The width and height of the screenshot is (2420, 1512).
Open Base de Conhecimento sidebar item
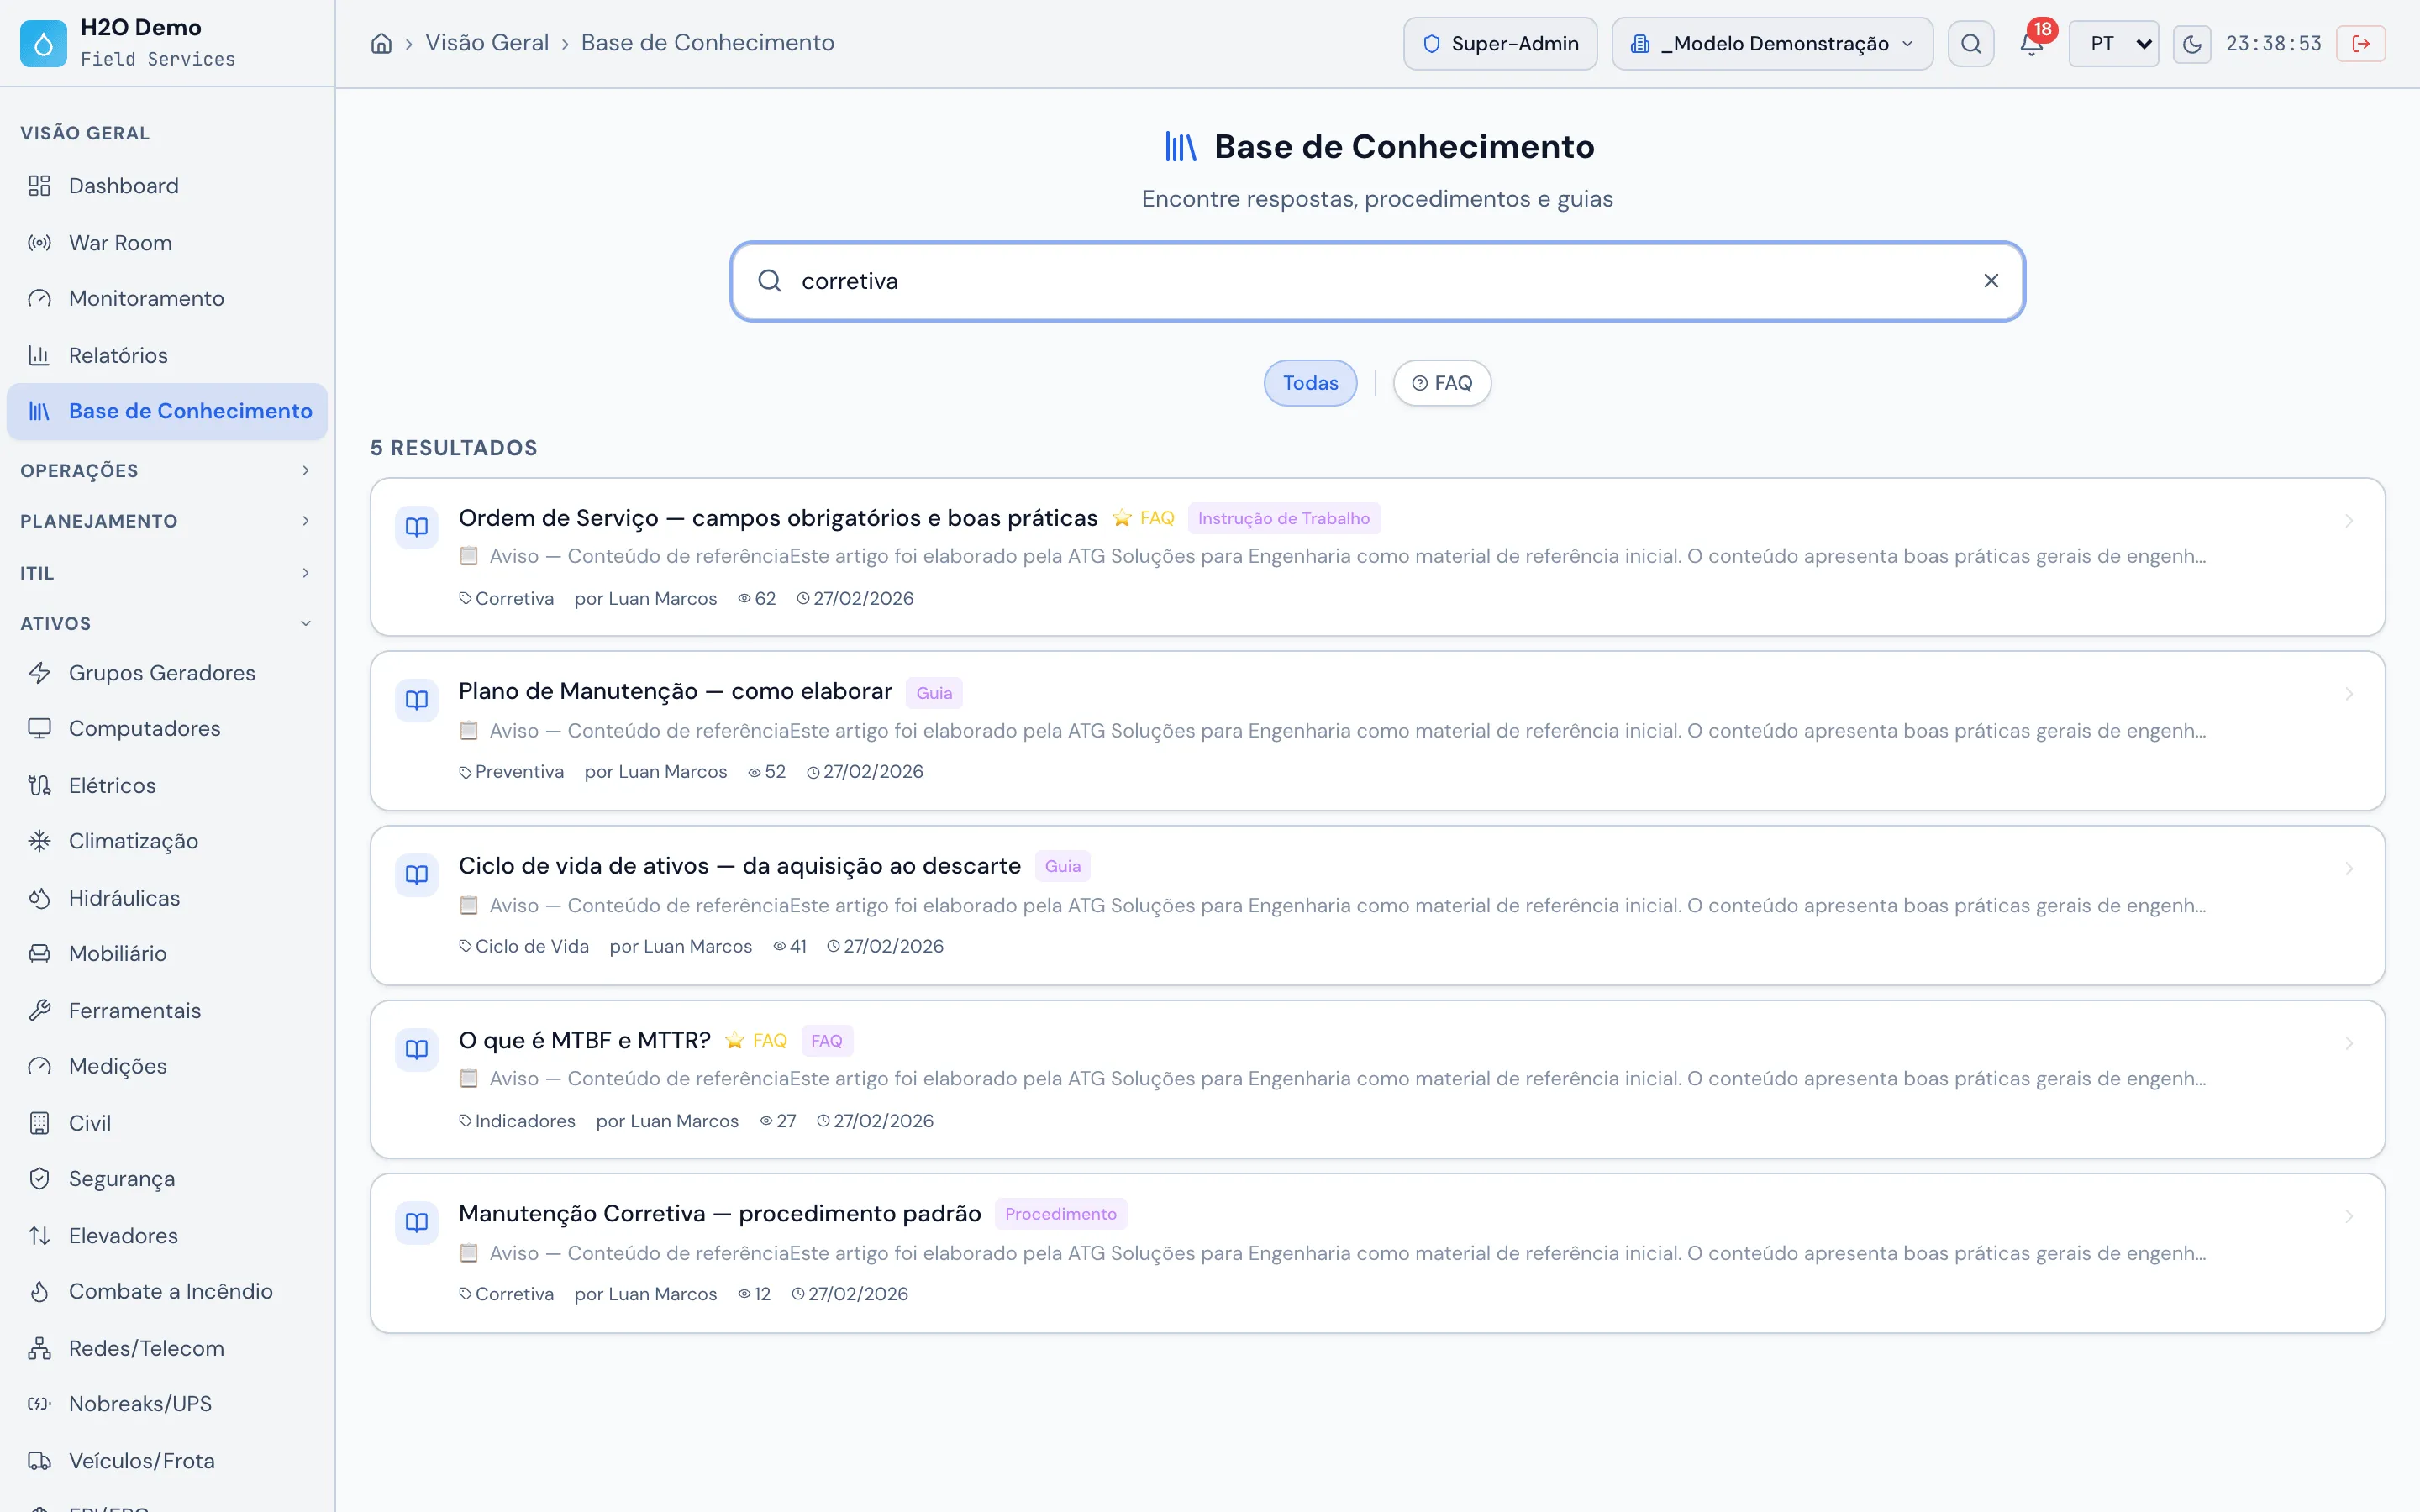(x=167, y=411)
